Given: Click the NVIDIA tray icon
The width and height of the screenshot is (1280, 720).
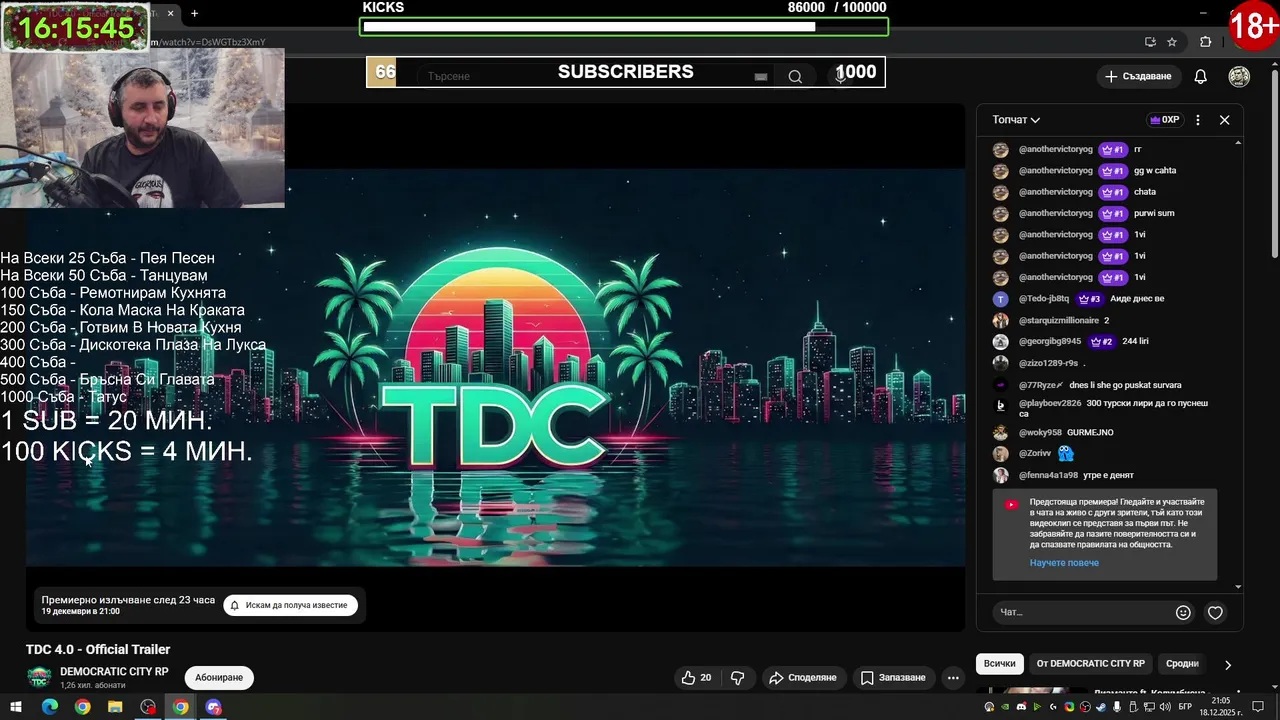Looking at the screenshot, I should pos(1005,707).
